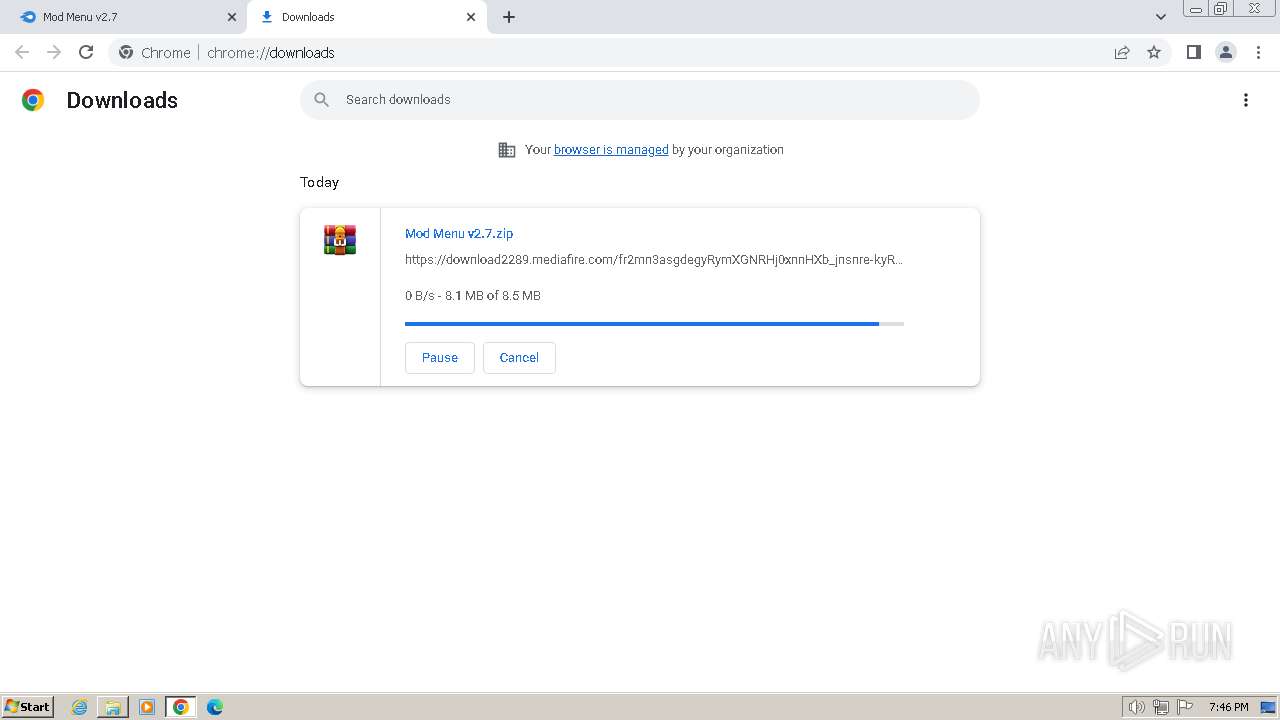Pause the Mod Menu v2.7.zip download
This screenshot has height=720, width=1280.
(440, 358)
